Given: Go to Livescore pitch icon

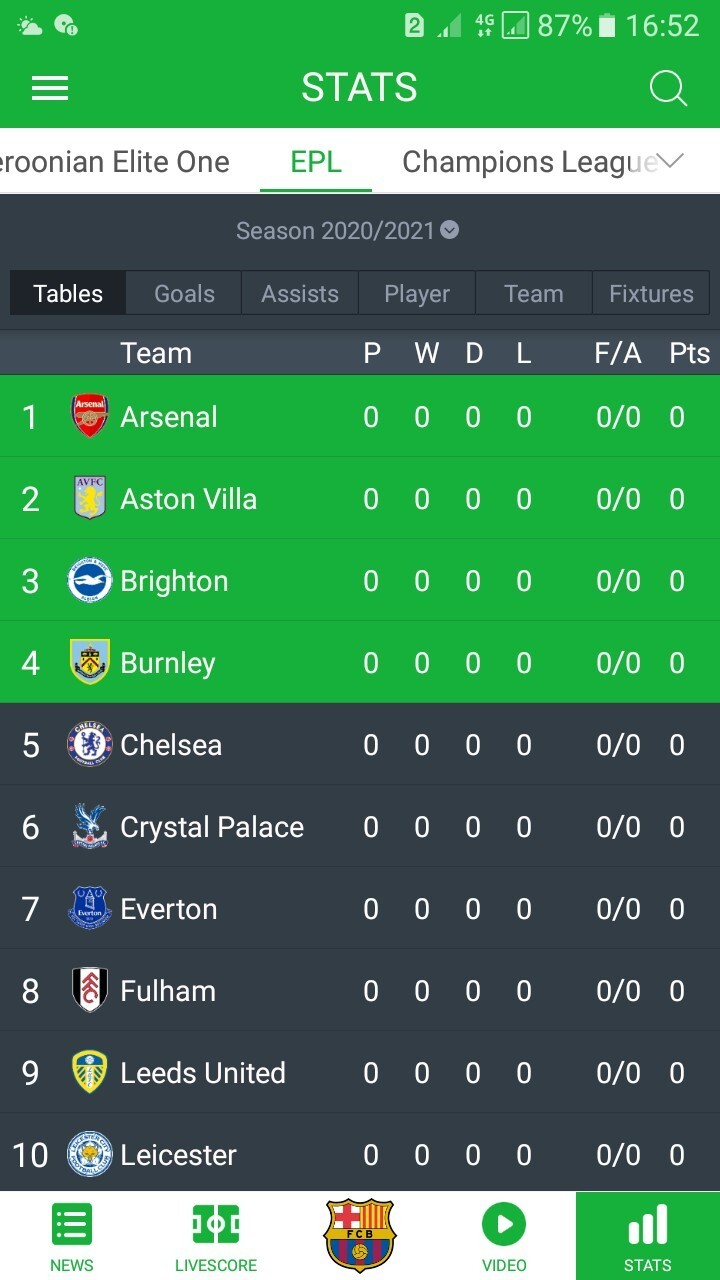Looking at the screenshot, I should click(216, 1226).
